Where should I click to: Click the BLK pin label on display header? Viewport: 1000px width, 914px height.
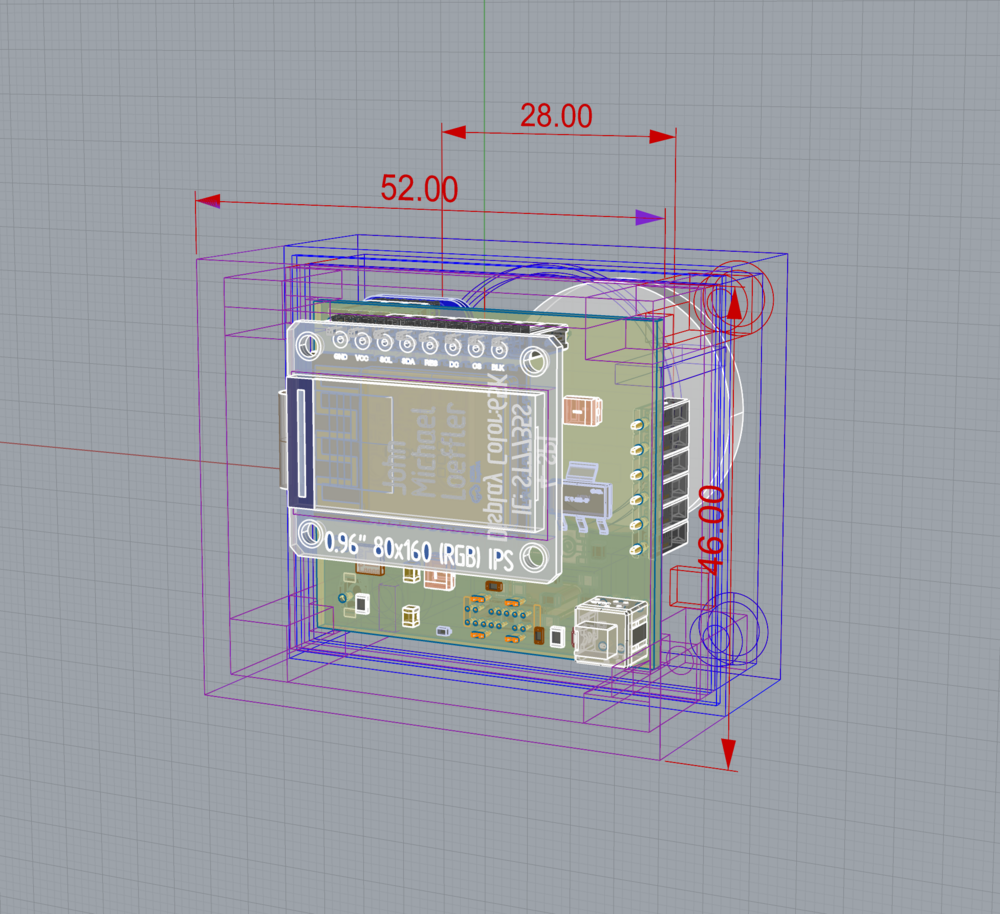[x=498, y=367]
